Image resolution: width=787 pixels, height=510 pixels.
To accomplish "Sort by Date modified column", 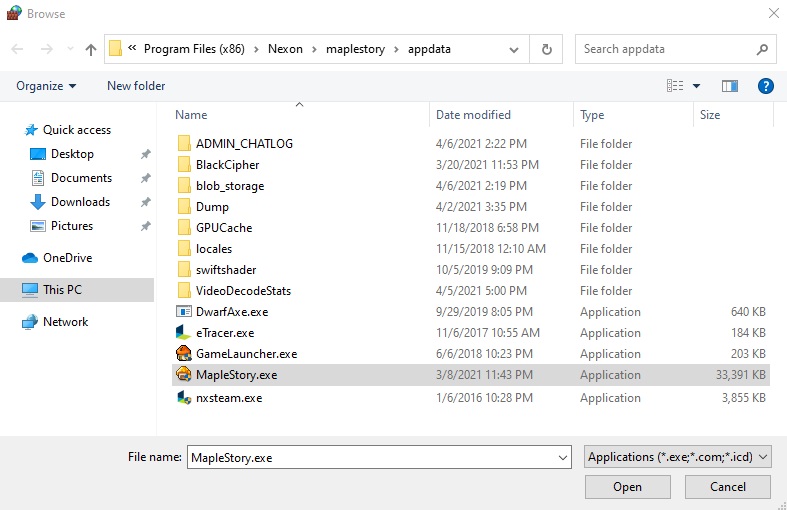I will click(473, 115).
